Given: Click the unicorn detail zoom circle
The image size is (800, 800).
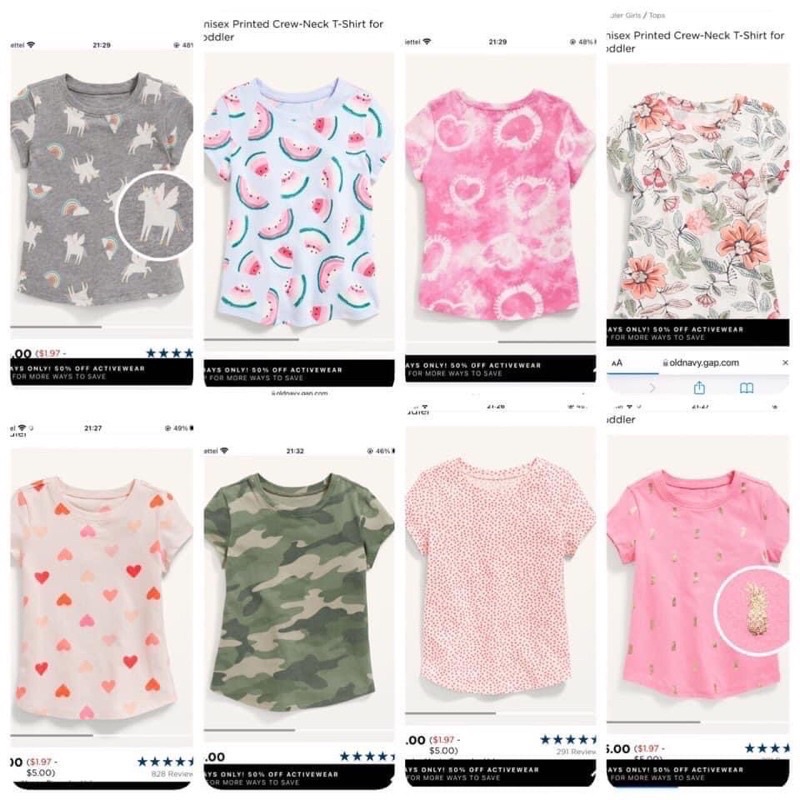Looking at the screenshot, I should coord(155,216).
